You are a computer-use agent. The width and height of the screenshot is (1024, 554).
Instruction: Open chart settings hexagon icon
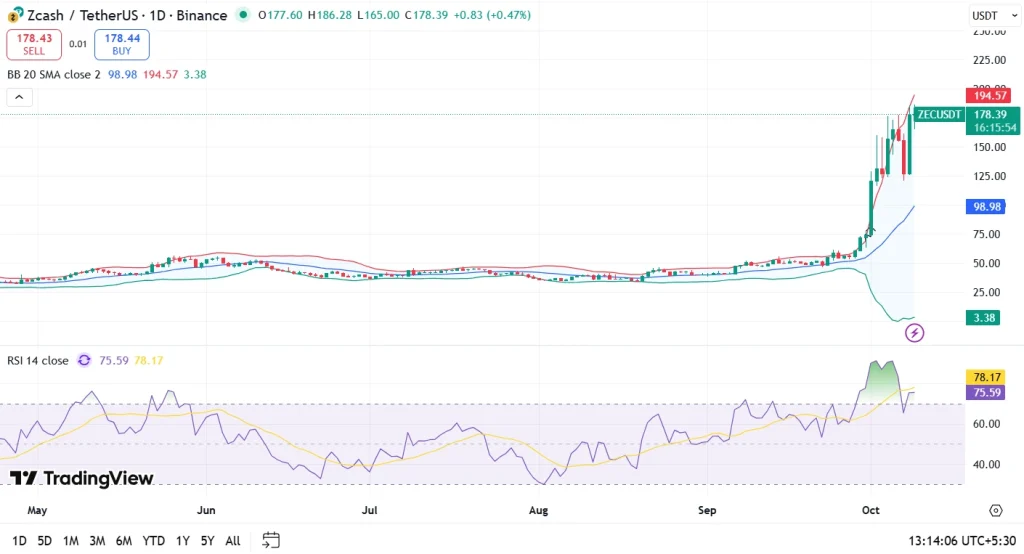pyautogui.click(x=995, y=511)
